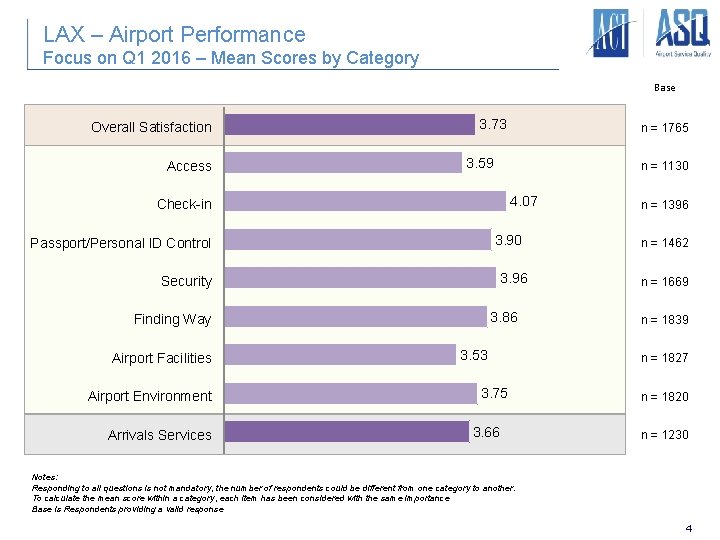Click the n = 1765 base value
Screen dimensions: 720x540
tap(664, 128)
